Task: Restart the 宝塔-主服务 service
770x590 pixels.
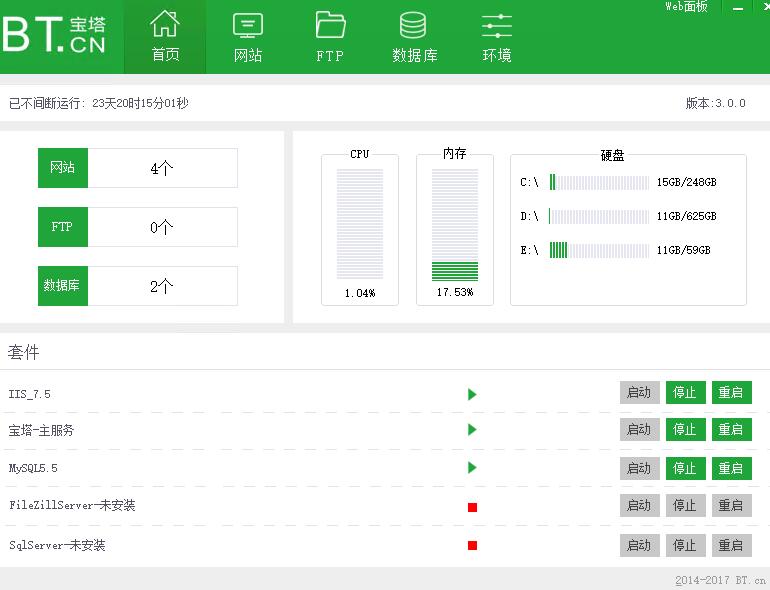Action: click(732, 429)
